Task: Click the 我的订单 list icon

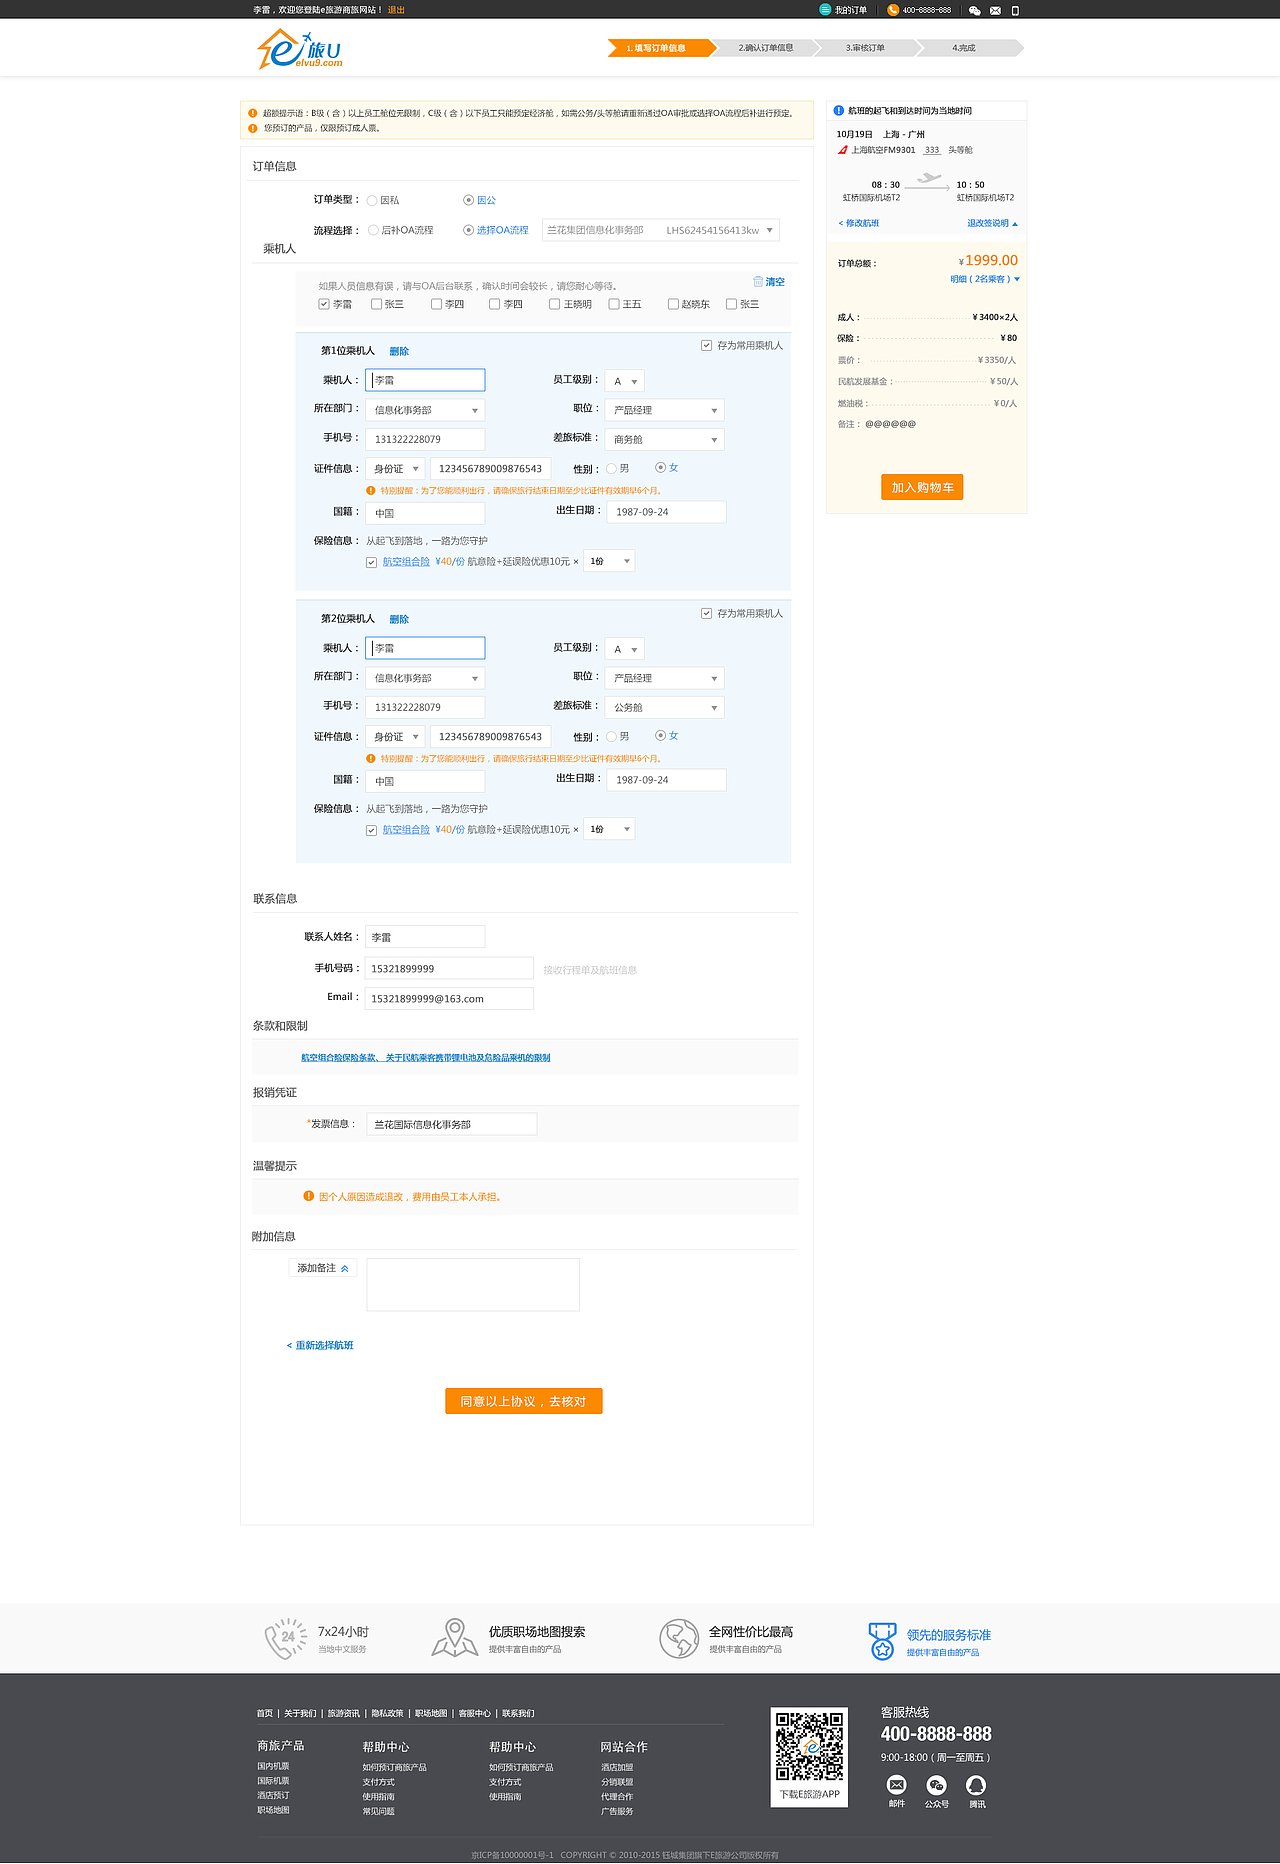Action: (x=825, y=10)
